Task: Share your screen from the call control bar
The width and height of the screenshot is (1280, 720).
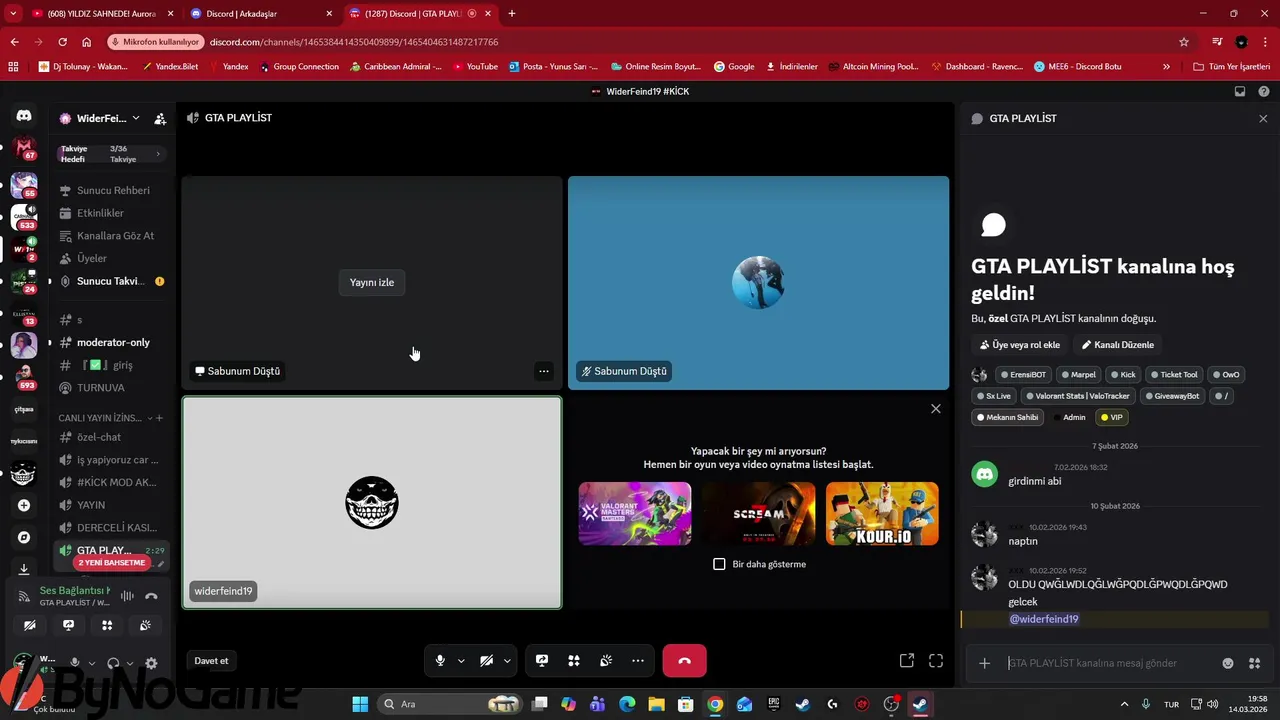Action: click(542, 661)
